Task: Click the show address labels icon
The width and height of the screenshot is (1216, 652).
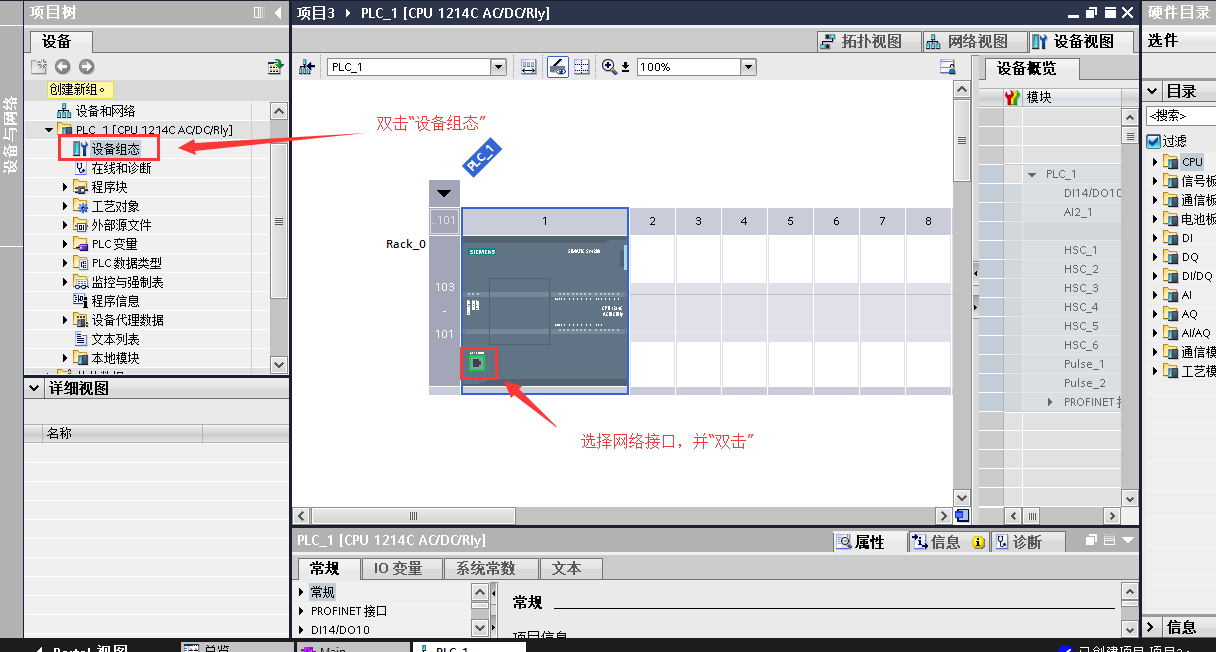Action: tap(529, 67)
